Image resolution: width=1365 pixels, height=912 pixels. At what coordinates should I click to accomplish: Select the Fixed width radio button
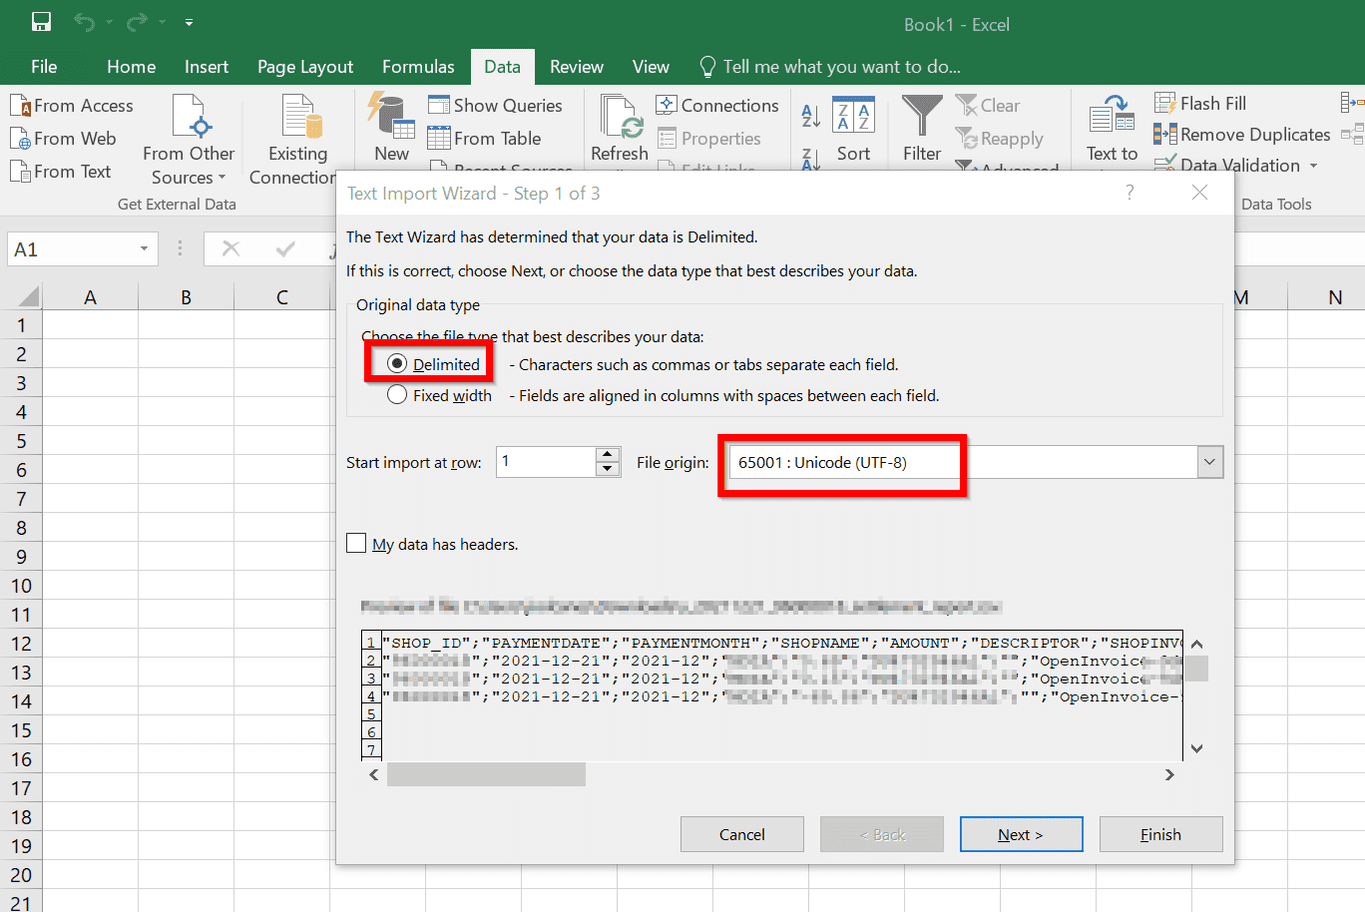tap(396, 395)
